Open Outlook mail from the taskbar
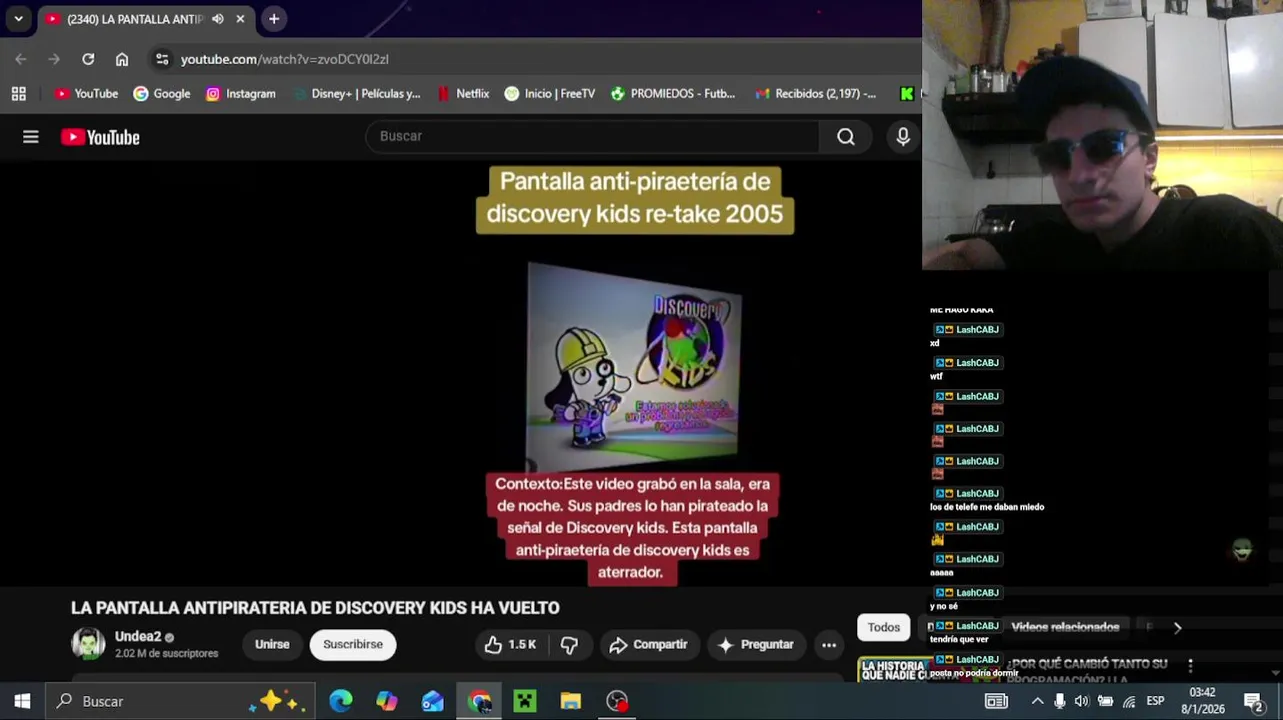1283x720 pixels. click(x=433, y=701)
